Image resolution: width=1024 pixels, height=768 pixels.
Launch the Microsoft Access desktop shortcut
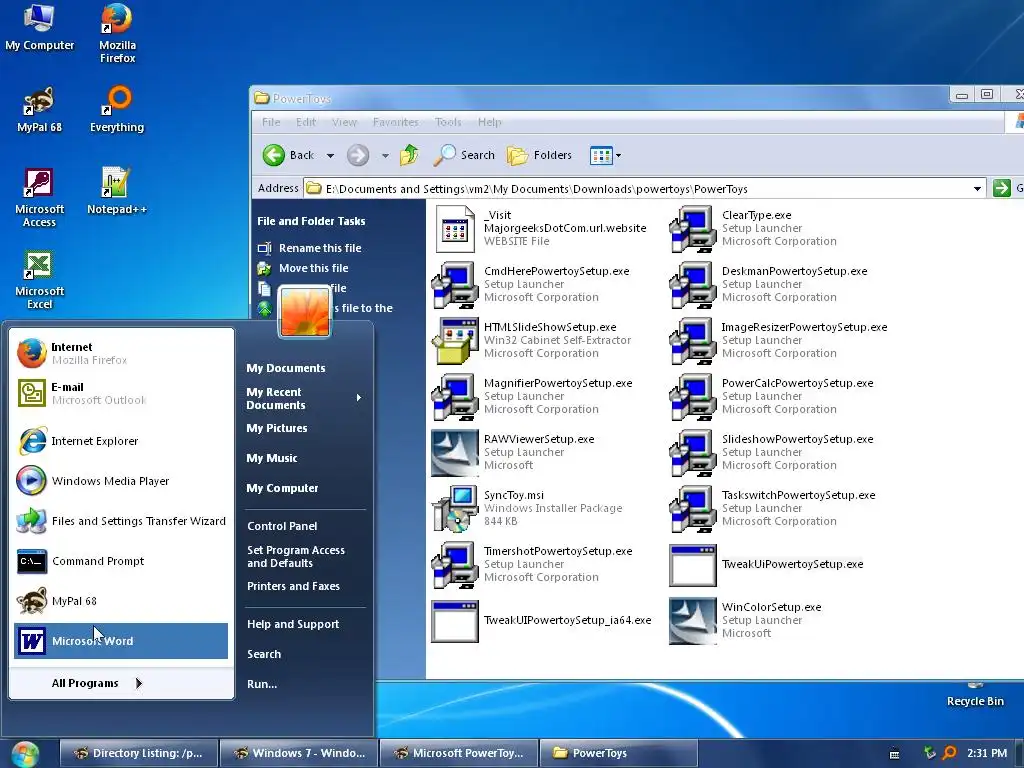click(39, 197)
